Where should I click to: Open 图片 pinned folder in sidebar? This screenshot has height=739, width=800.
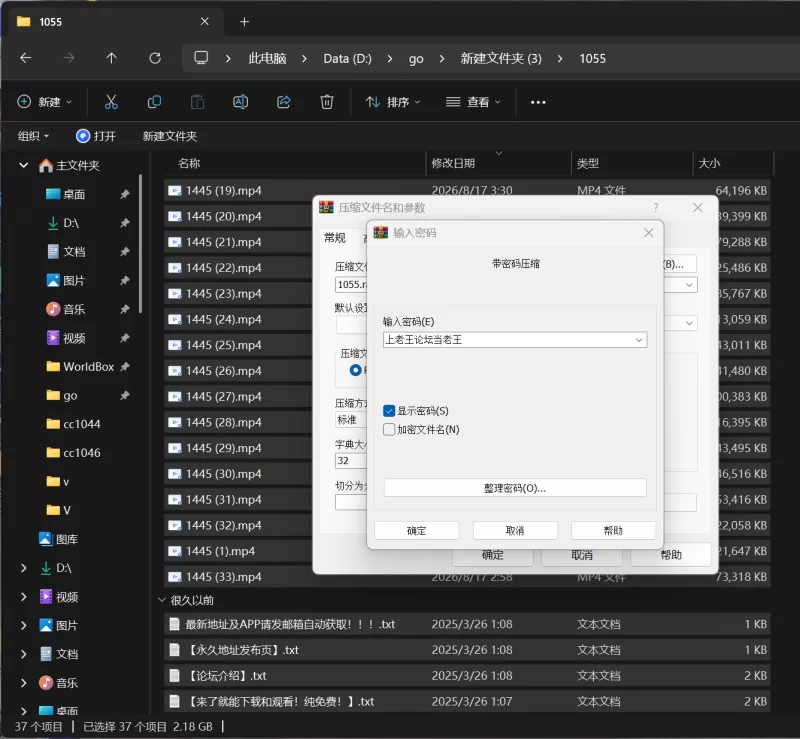pyautogui.click(x=74, y=281)
